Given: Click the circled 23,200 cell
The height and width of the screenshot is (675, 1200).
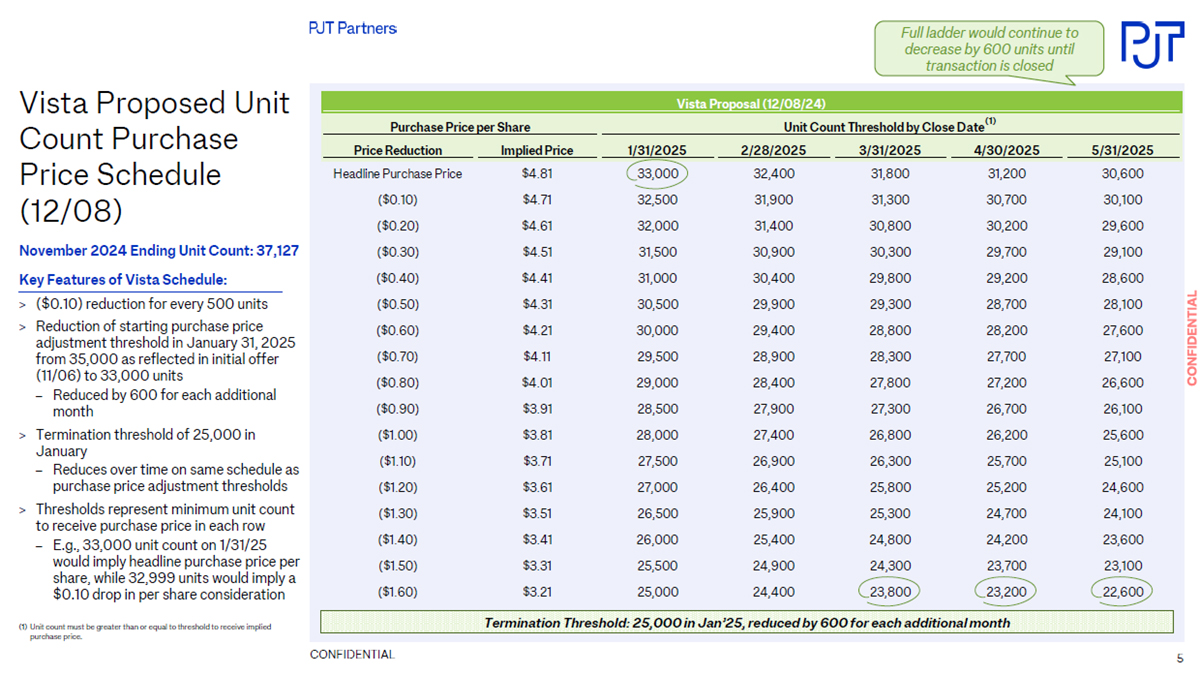Looking at the screenshot, I should pos(1005,592).
